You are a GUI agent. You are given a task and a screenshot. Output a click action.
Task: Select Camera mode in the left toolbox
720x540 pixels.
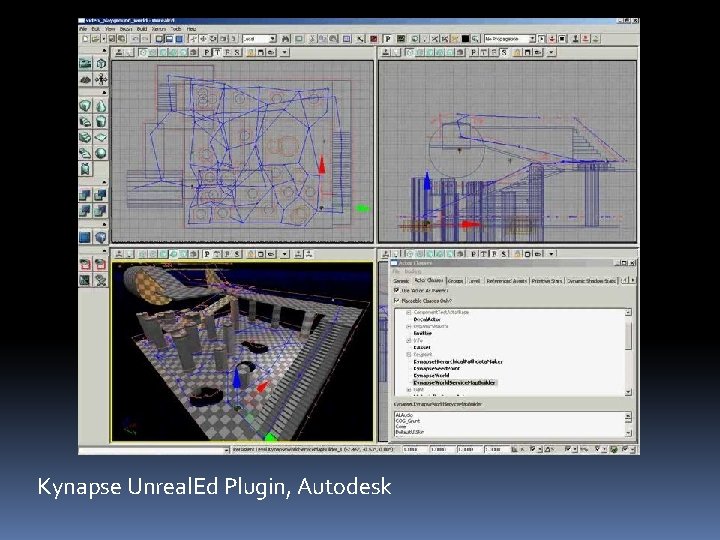tap(85, 63)
